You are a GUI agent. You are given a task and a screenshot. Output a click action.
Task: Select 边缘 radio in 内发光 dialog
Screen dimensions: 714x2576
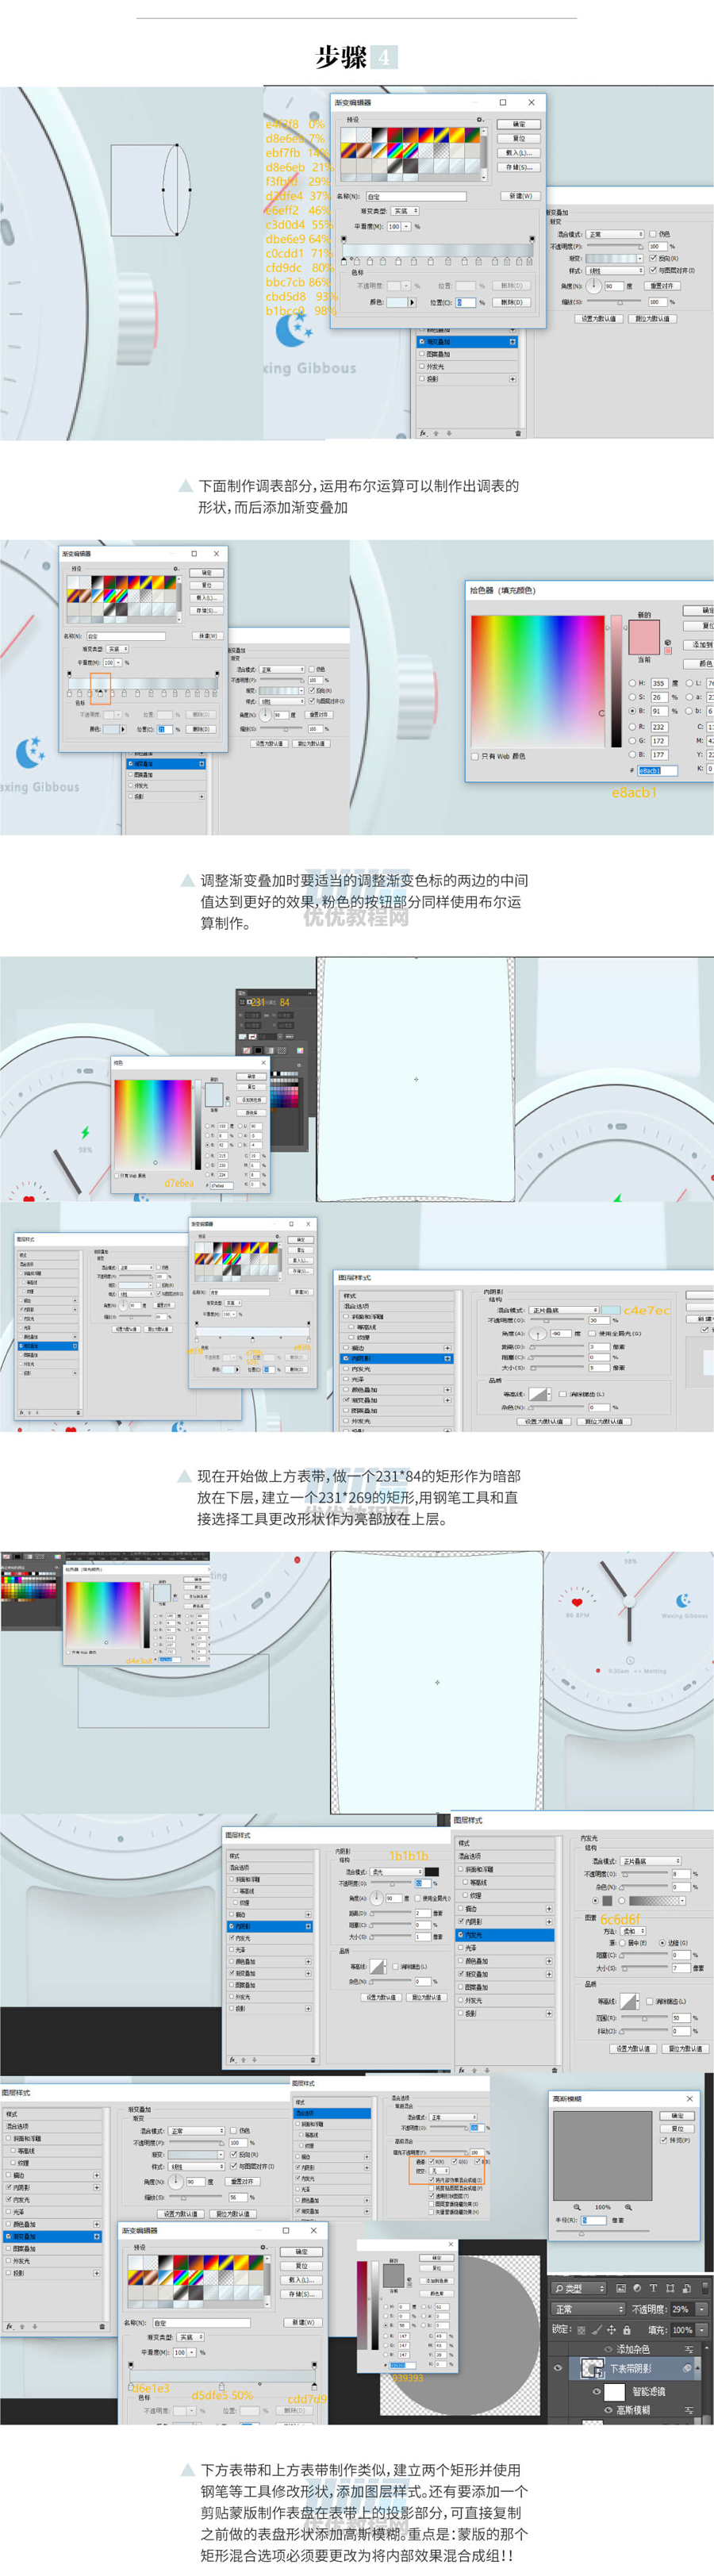tap(663, 1942)
